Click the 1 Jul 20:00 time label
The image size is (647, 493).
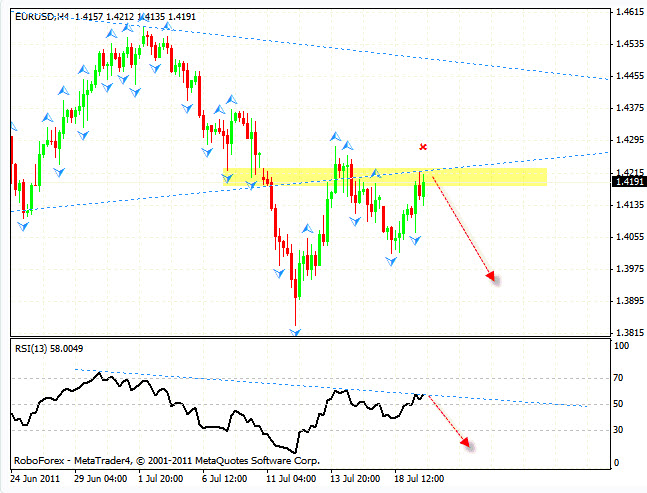coord(161,479)
